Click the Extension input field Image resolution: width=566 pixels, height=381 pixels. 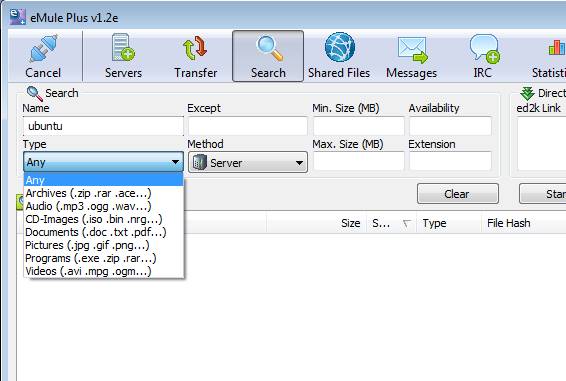(x=450, y=161)
